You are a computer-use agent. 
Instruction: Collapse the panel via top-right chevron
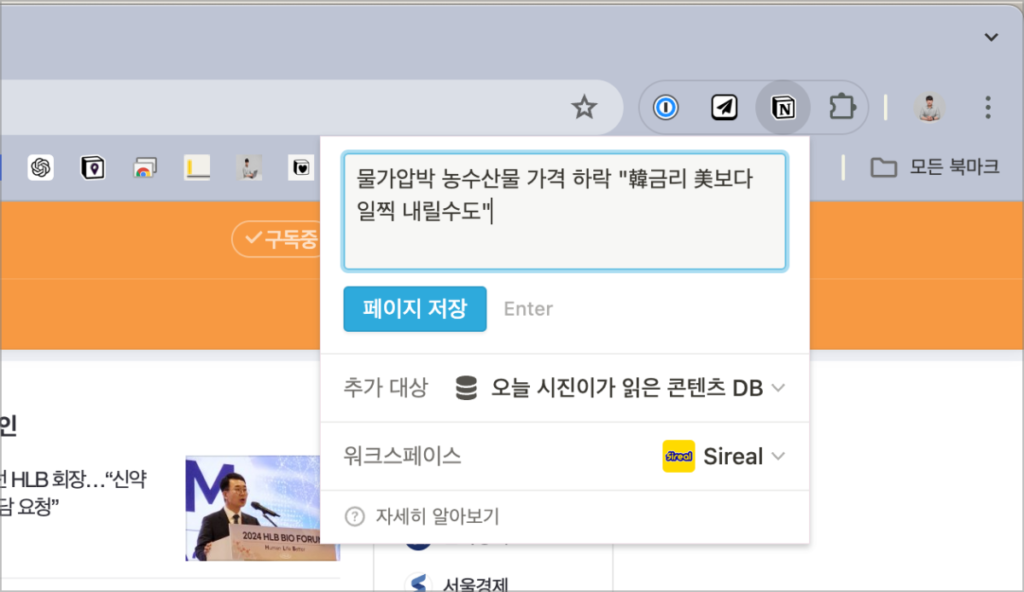tap(991, 36)
